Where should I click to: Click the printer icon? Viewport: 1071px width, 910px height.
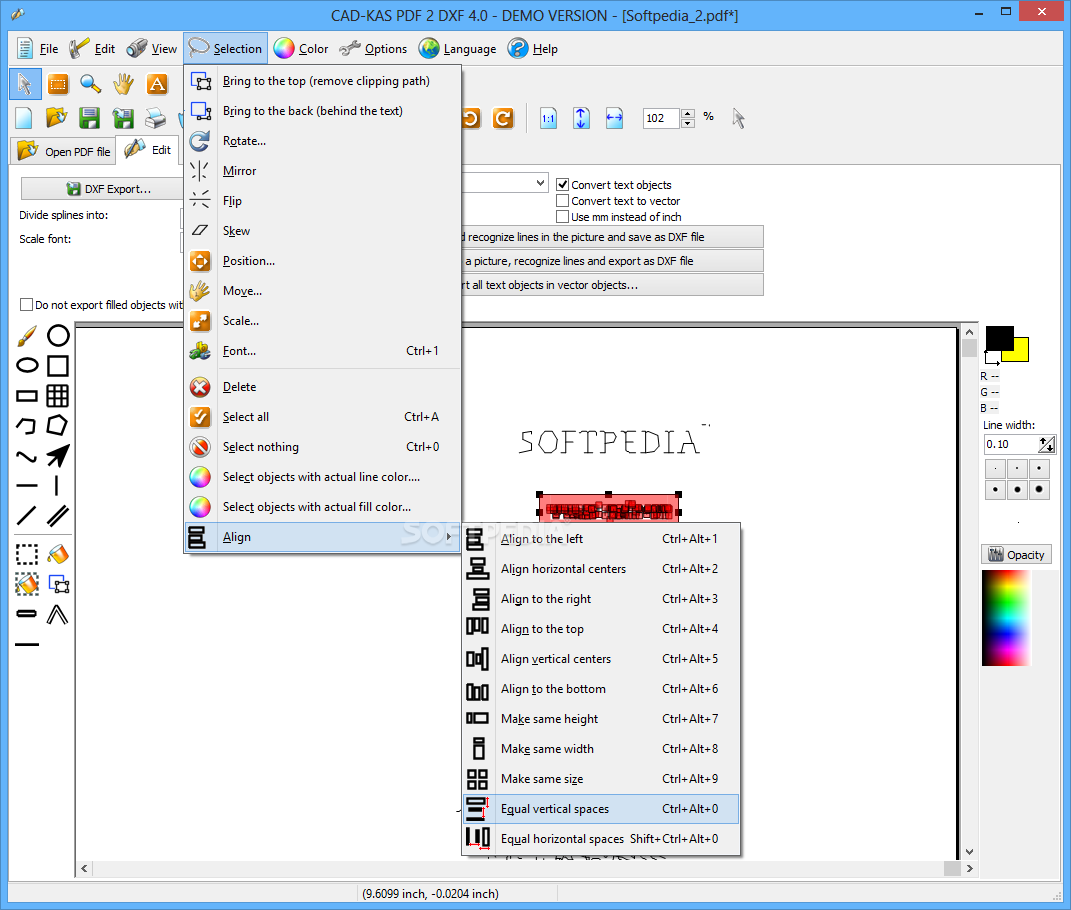pos(156,118)
